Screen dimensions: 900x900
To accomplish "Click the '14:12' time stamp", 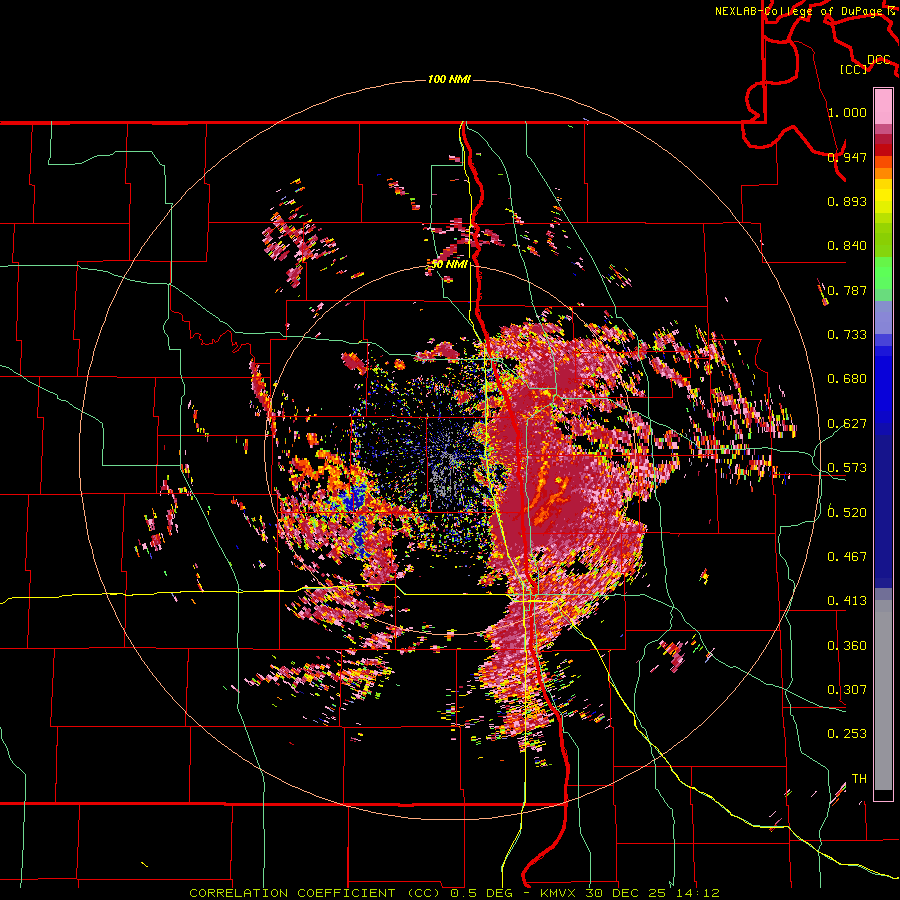I will (696, 893).
